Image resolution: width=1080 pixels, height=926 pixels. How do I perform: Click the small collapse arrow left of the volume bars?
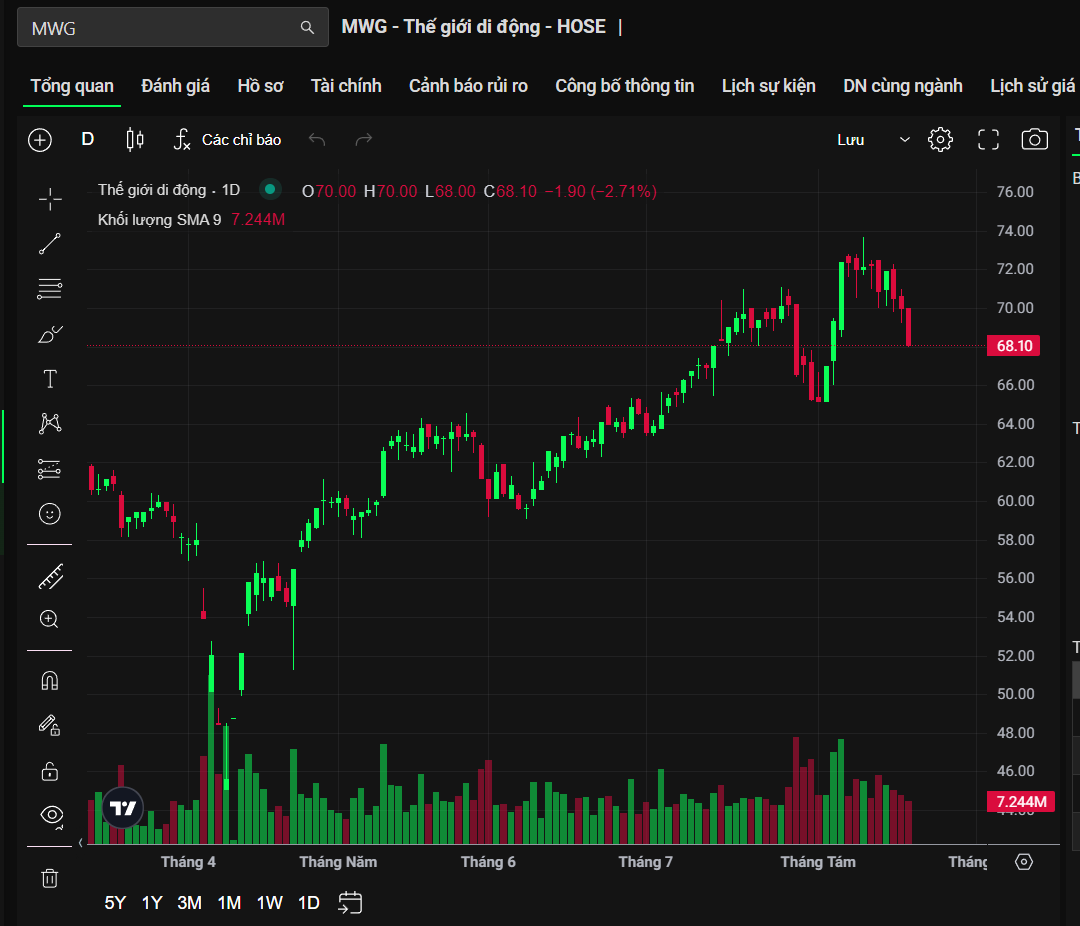click(x=81, y=843)
